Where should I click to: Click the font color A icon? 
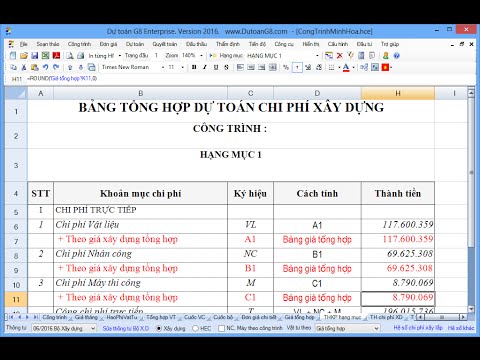pyautogui.click(x=346, y=67)
